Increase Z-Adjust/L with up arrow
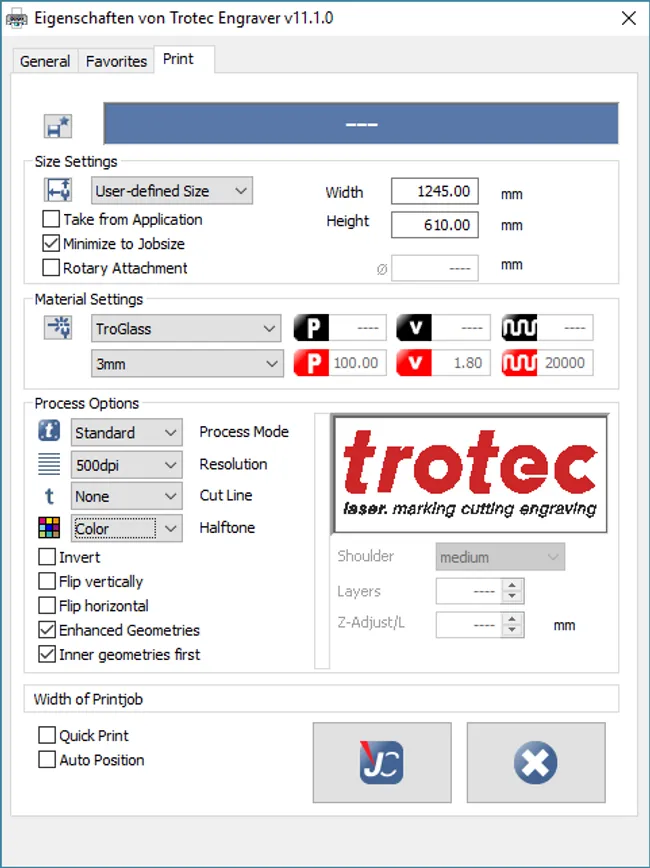This screenshot has width=650, height=868. tap(512, 619)
